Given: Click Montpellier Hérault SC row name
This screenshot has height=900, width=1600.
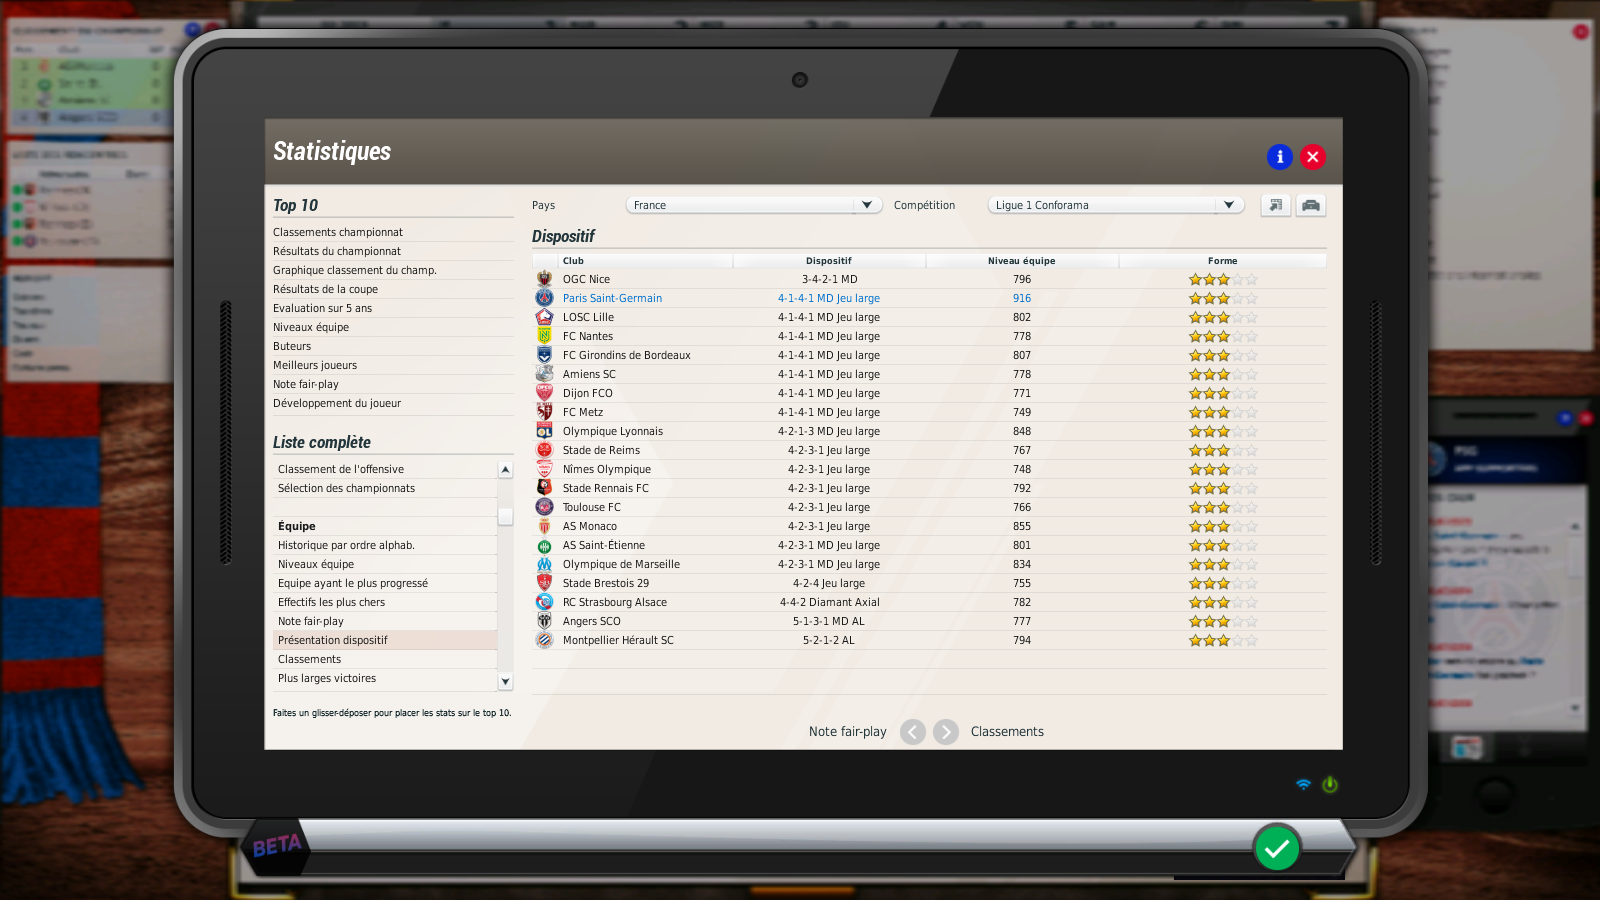Looking at the screenshot, I should (x=618, y=640).
